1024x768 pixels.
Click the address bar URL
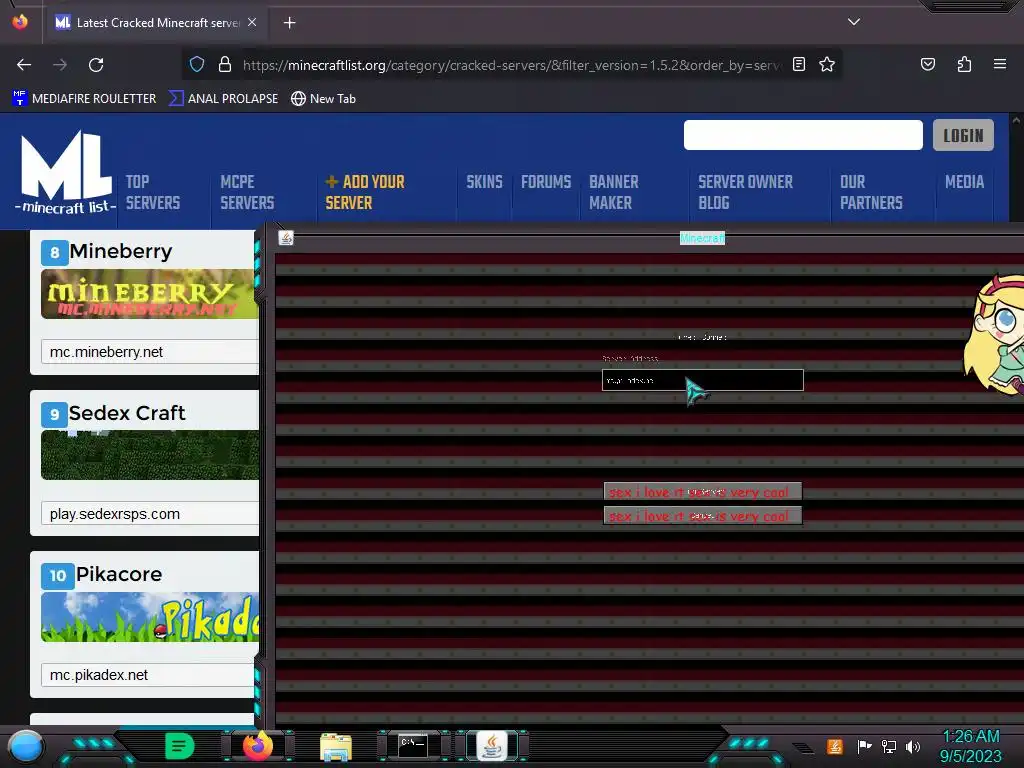(x=511, y=65)
